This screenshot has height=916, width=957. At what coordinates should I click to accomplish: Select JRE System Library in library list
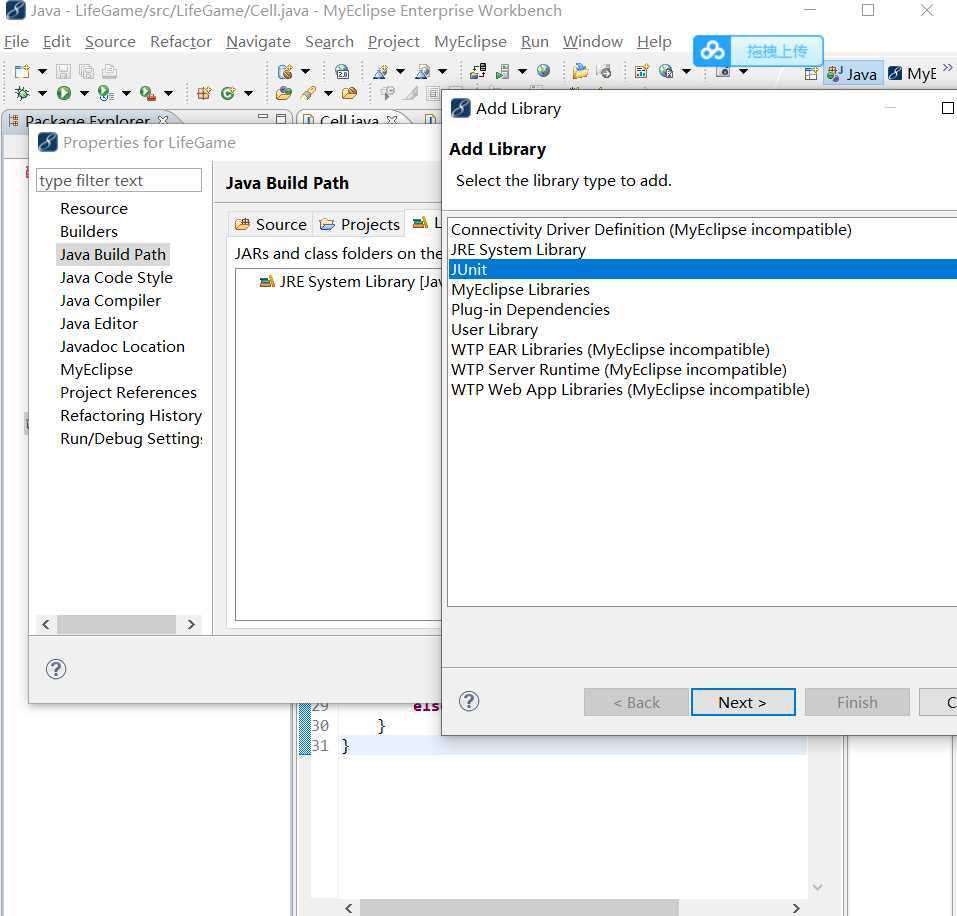coord(702,250)
